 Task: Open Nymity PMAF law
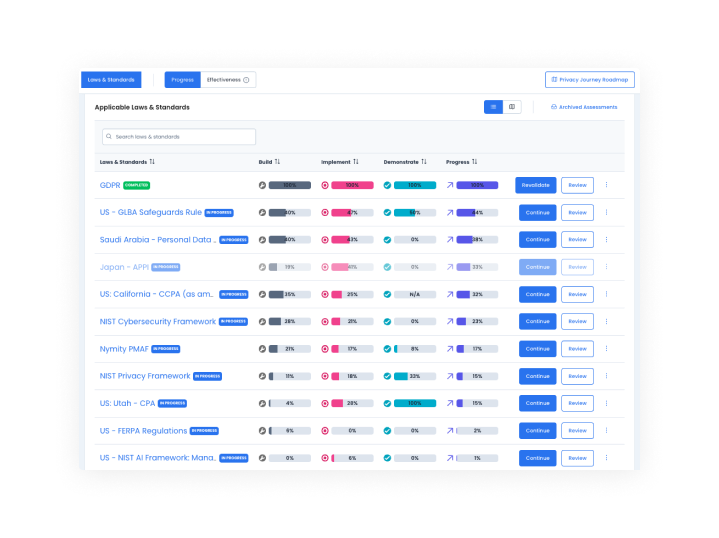tap(124, 349)
